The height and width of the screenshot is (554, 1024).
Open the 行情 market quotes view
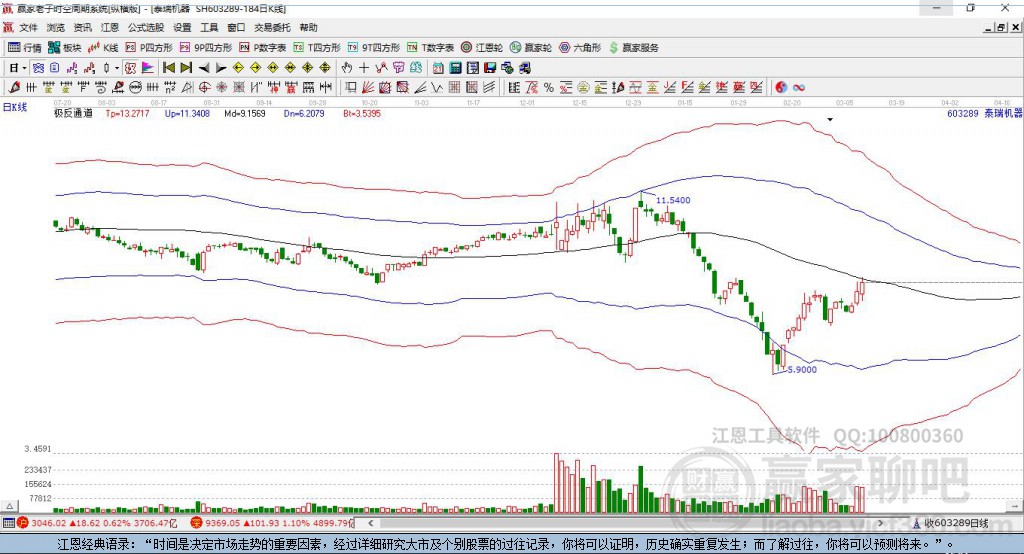coord(24,48)
